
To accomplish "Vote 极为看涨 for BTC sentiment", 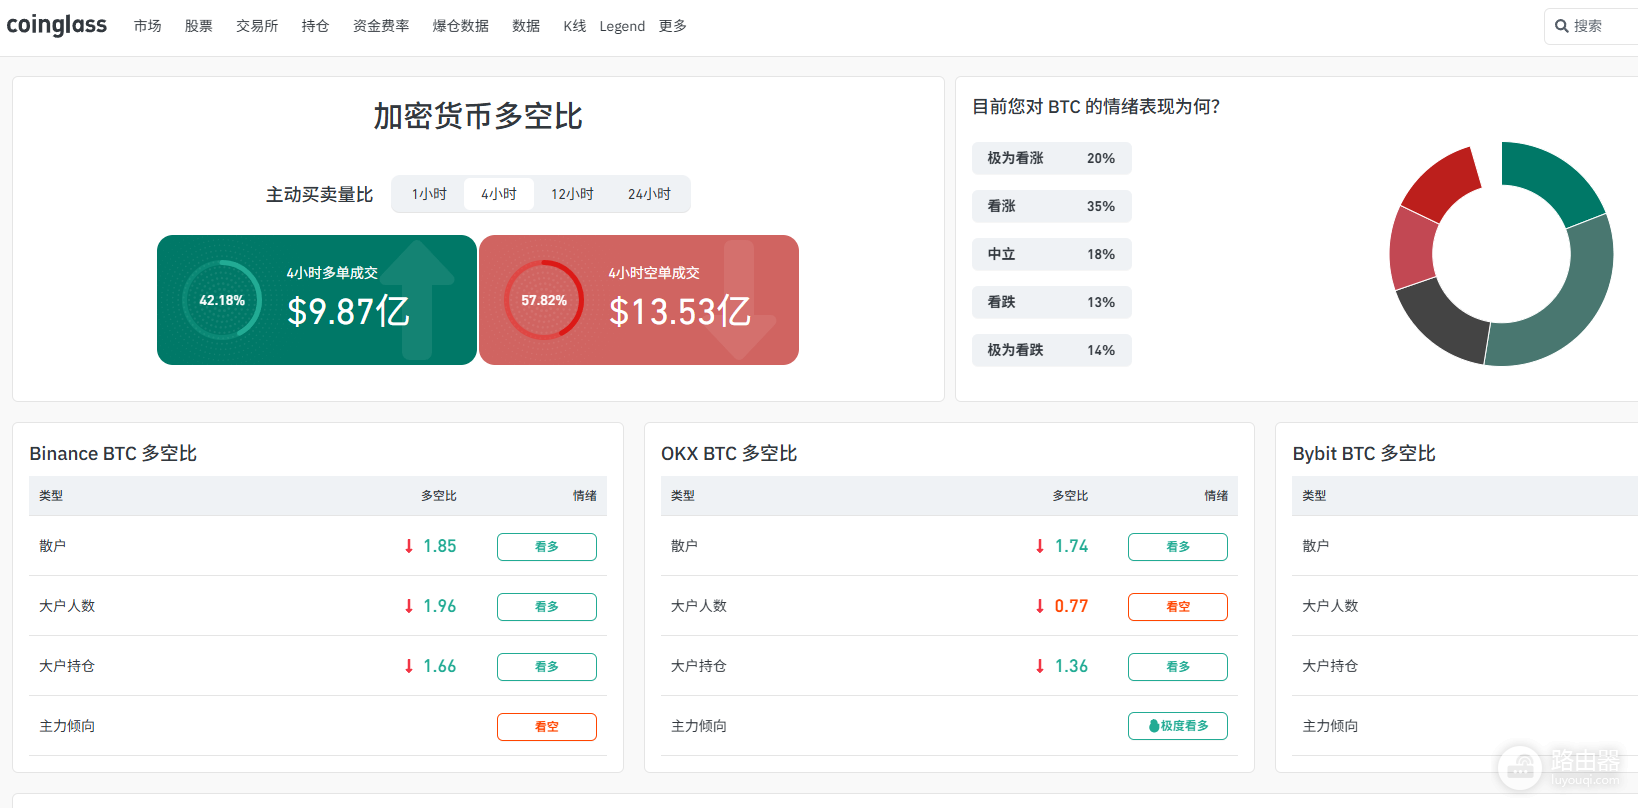I will 1052,158.
